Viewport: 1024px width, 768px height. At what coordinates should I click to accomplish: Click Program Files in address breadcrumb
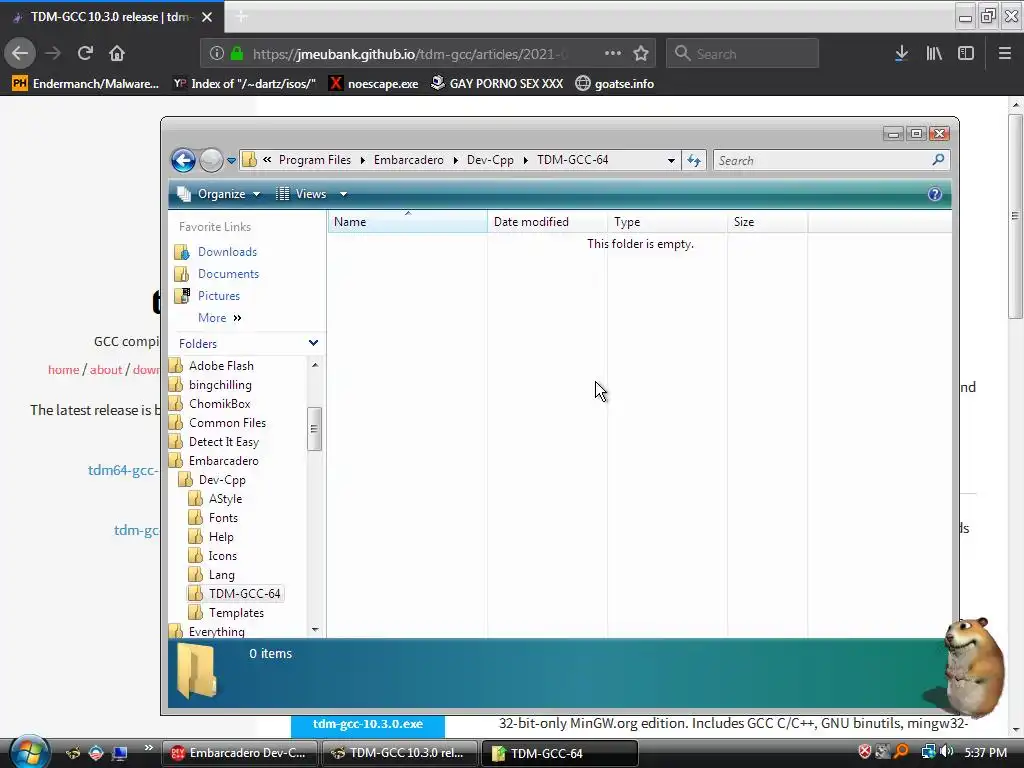click(315, 160)
